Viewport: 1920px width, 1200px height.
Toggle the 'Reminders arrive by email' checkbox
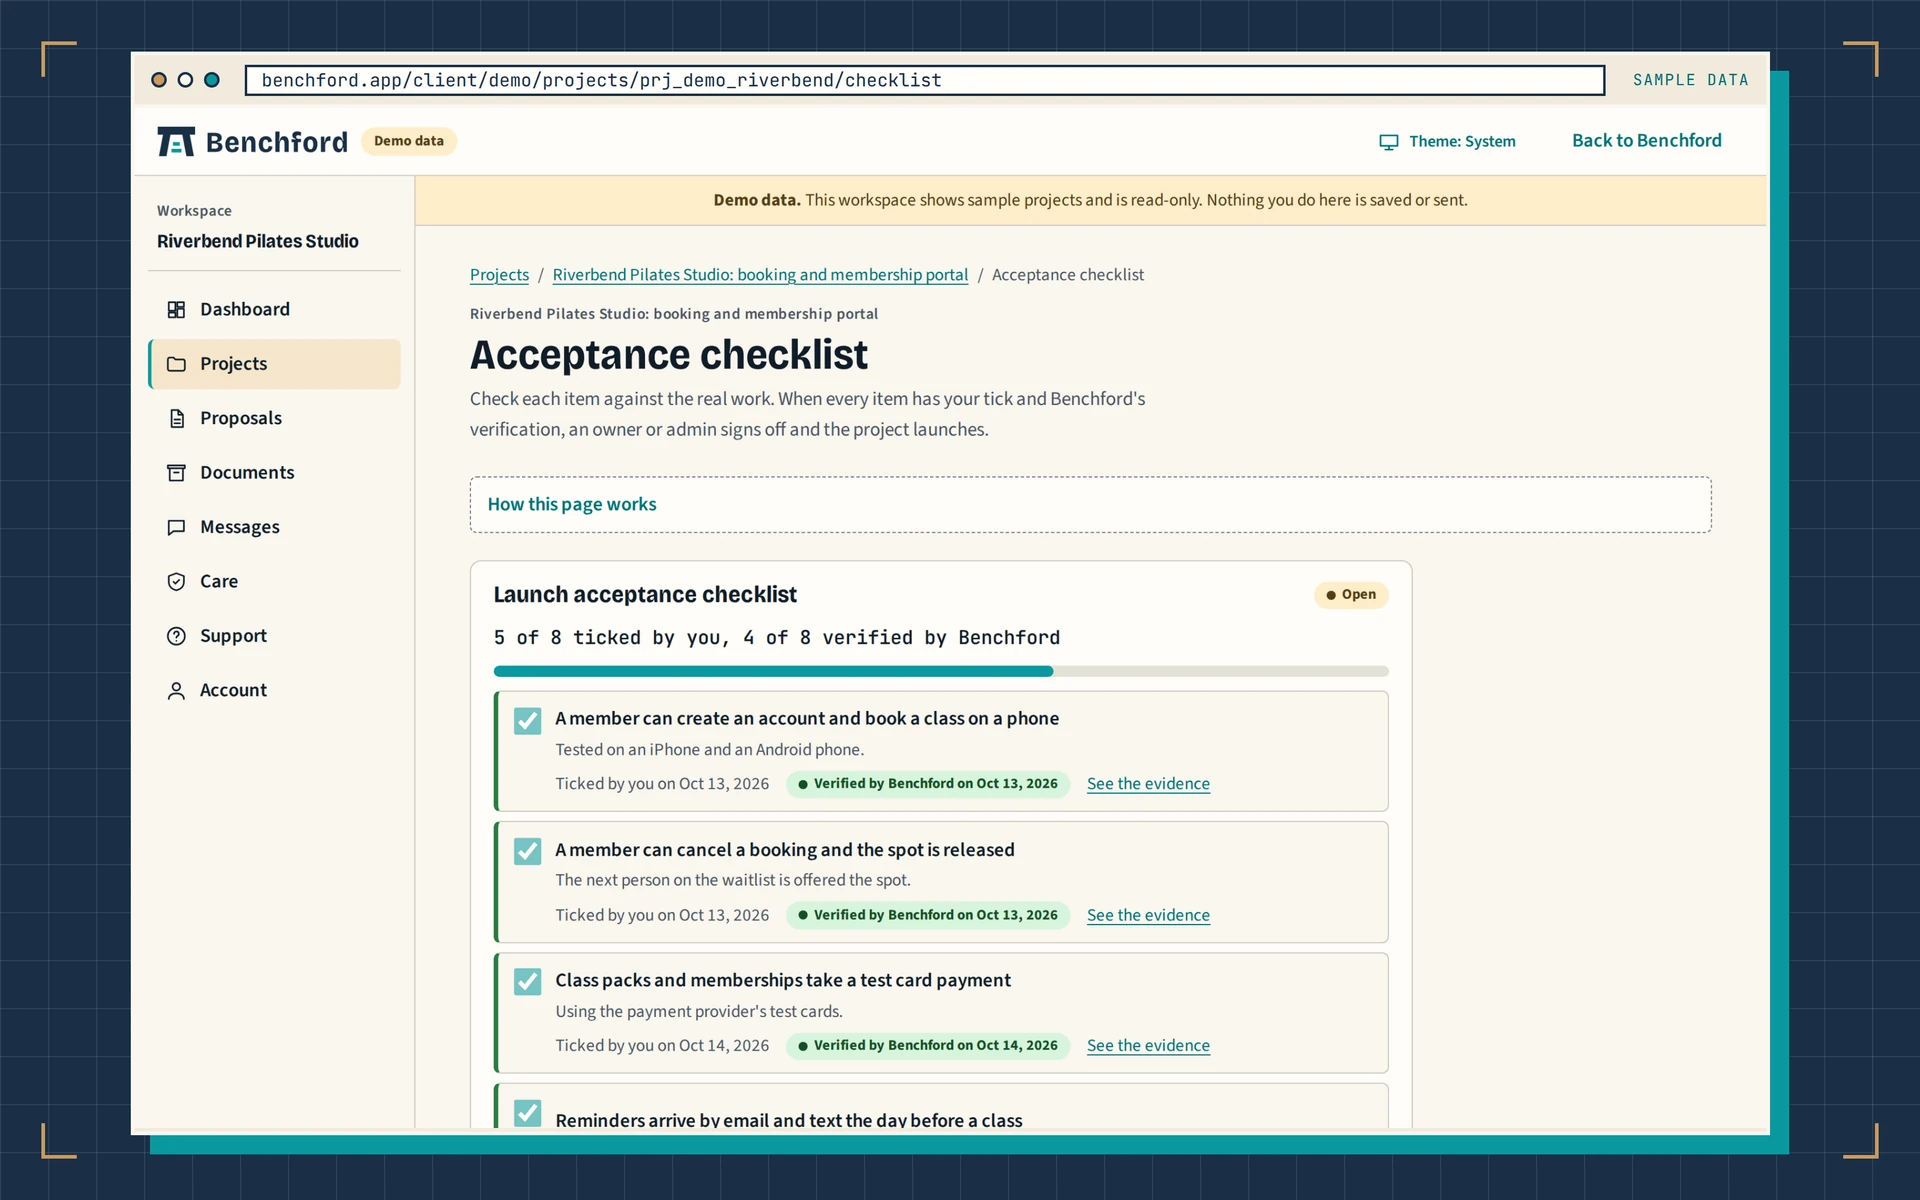tap(527, 1113)
